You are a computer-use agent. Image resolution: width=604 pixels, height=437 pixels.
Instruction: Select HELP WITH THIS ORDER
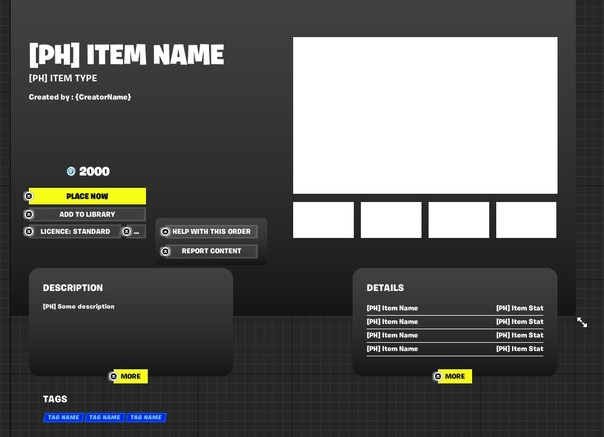[211, 232]
